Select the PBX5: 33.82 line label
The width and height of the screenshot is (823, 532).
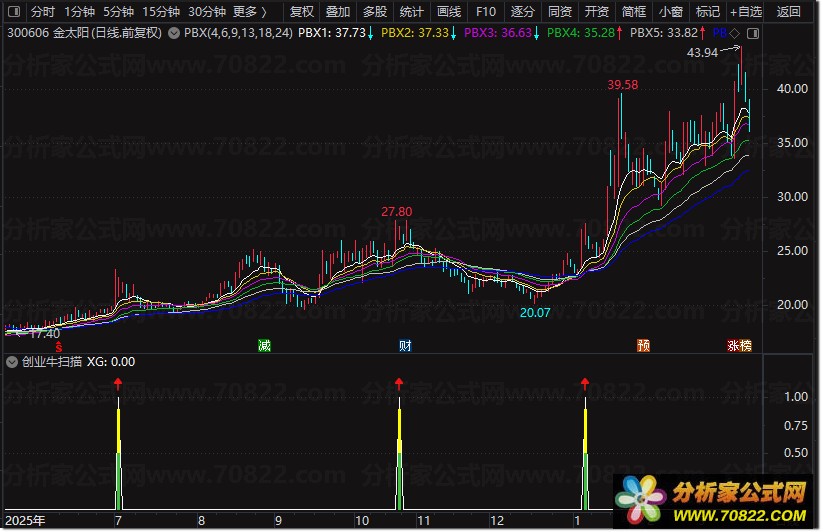coord(667,33)
